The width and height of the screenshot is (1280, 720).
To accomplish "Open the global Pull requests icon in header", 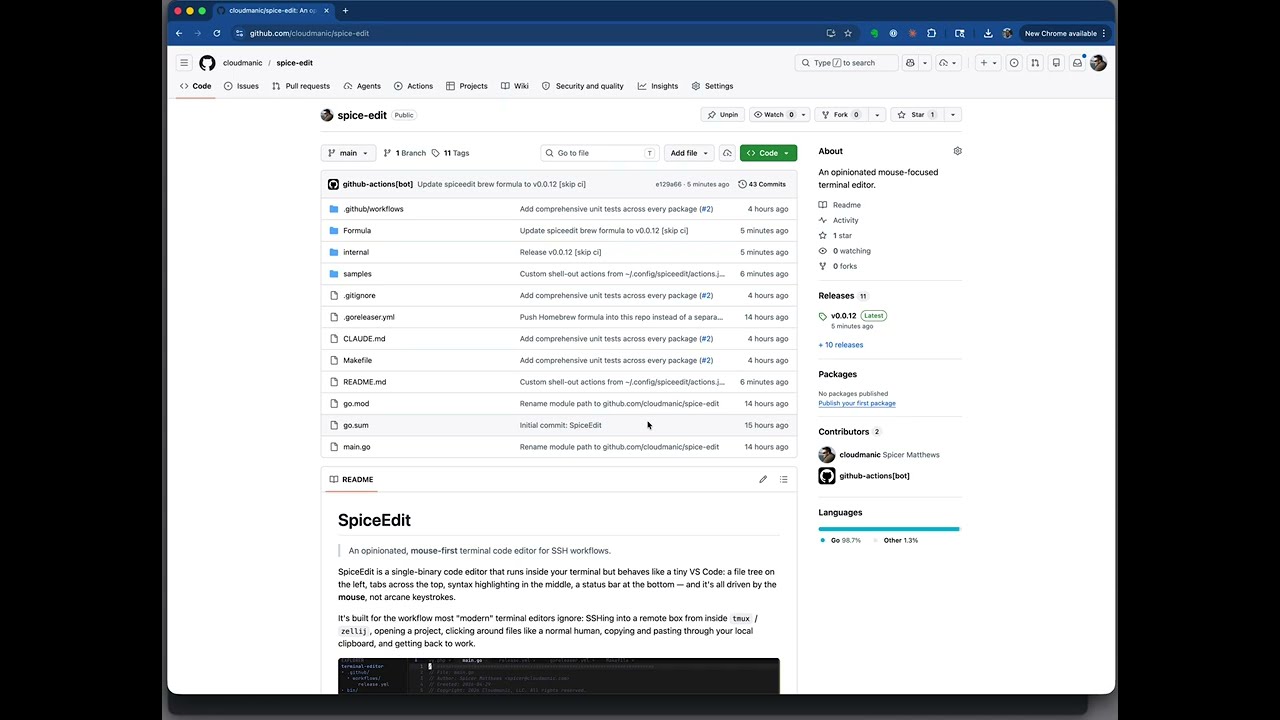I will pos(1035,63).
